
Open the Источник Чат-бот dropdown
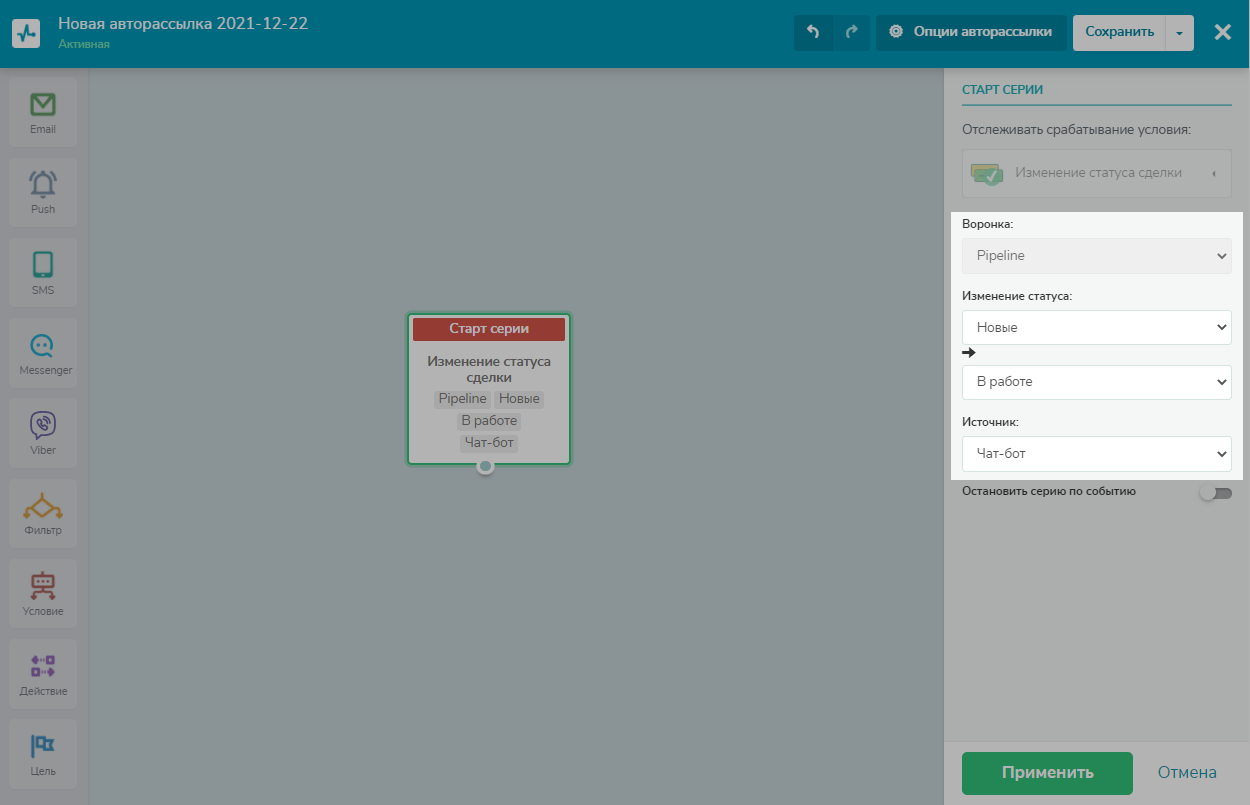pyautogui.click(x=1097, y=454)
